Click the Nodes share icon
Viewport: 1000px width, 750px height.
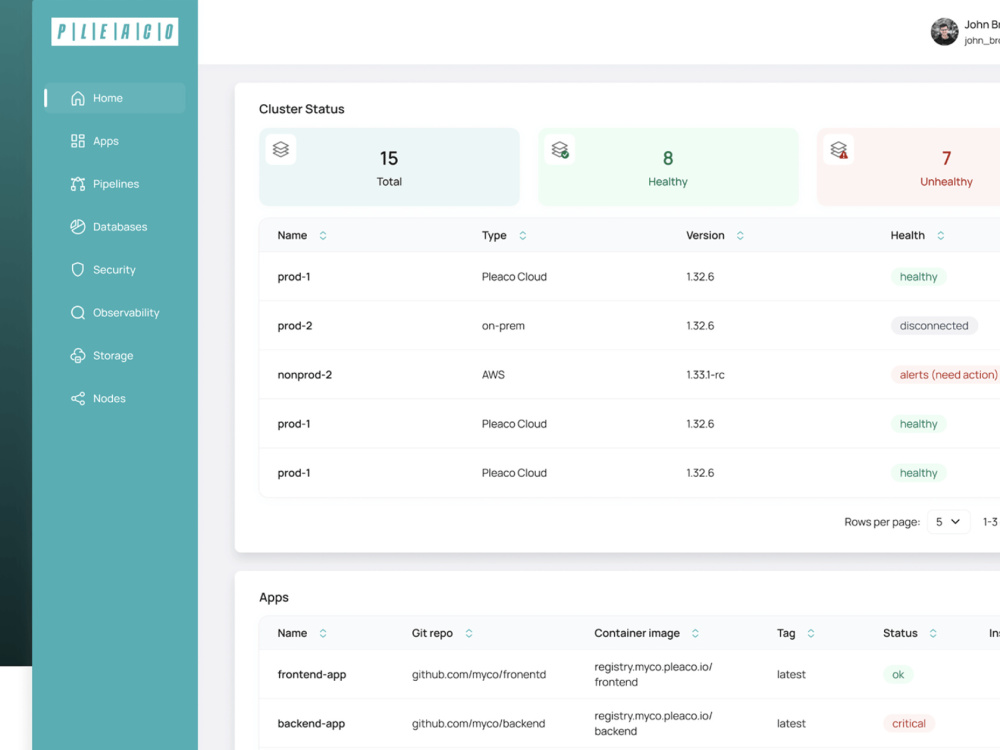78,399
